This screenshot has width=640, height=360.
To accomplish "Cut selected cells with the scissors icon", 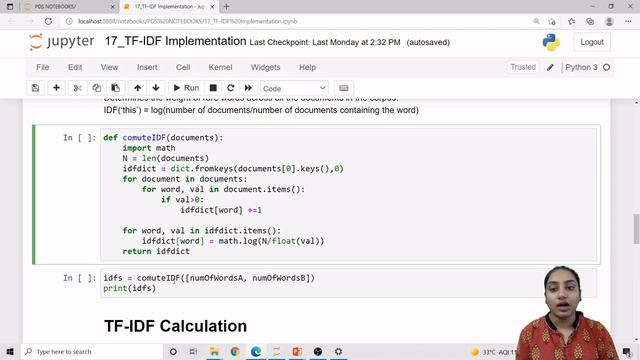I will 78,88.
